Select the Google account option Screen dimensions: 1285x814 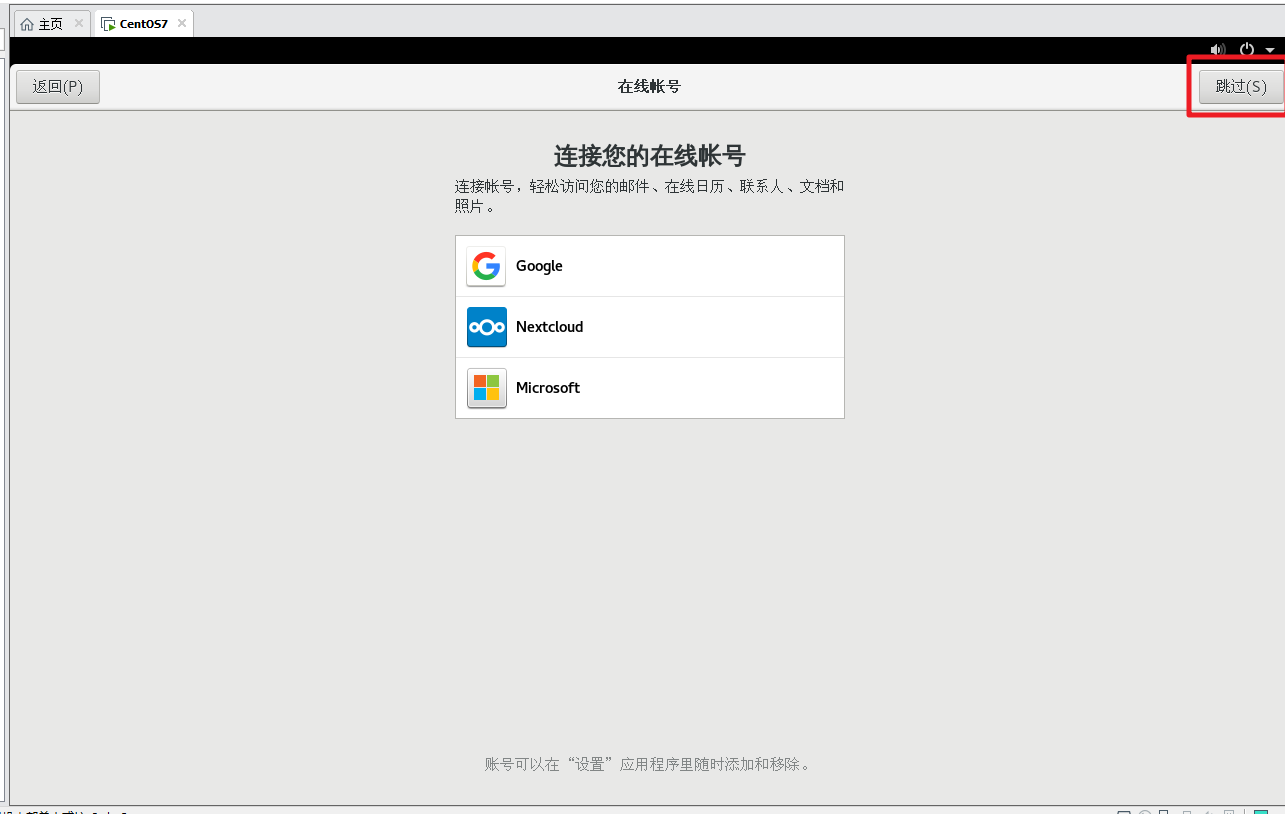click(x=650, y=266)
